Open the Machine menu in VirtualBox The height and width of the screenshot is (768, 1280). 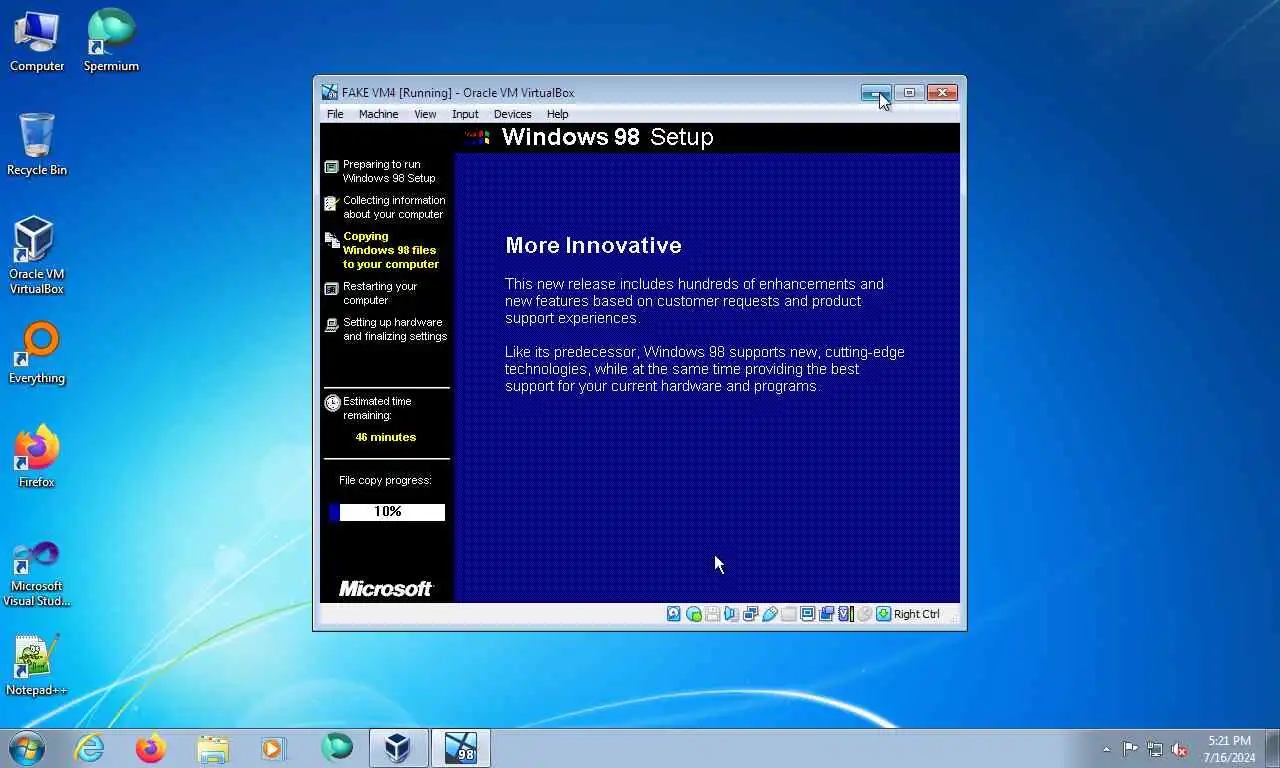(378, 114)
